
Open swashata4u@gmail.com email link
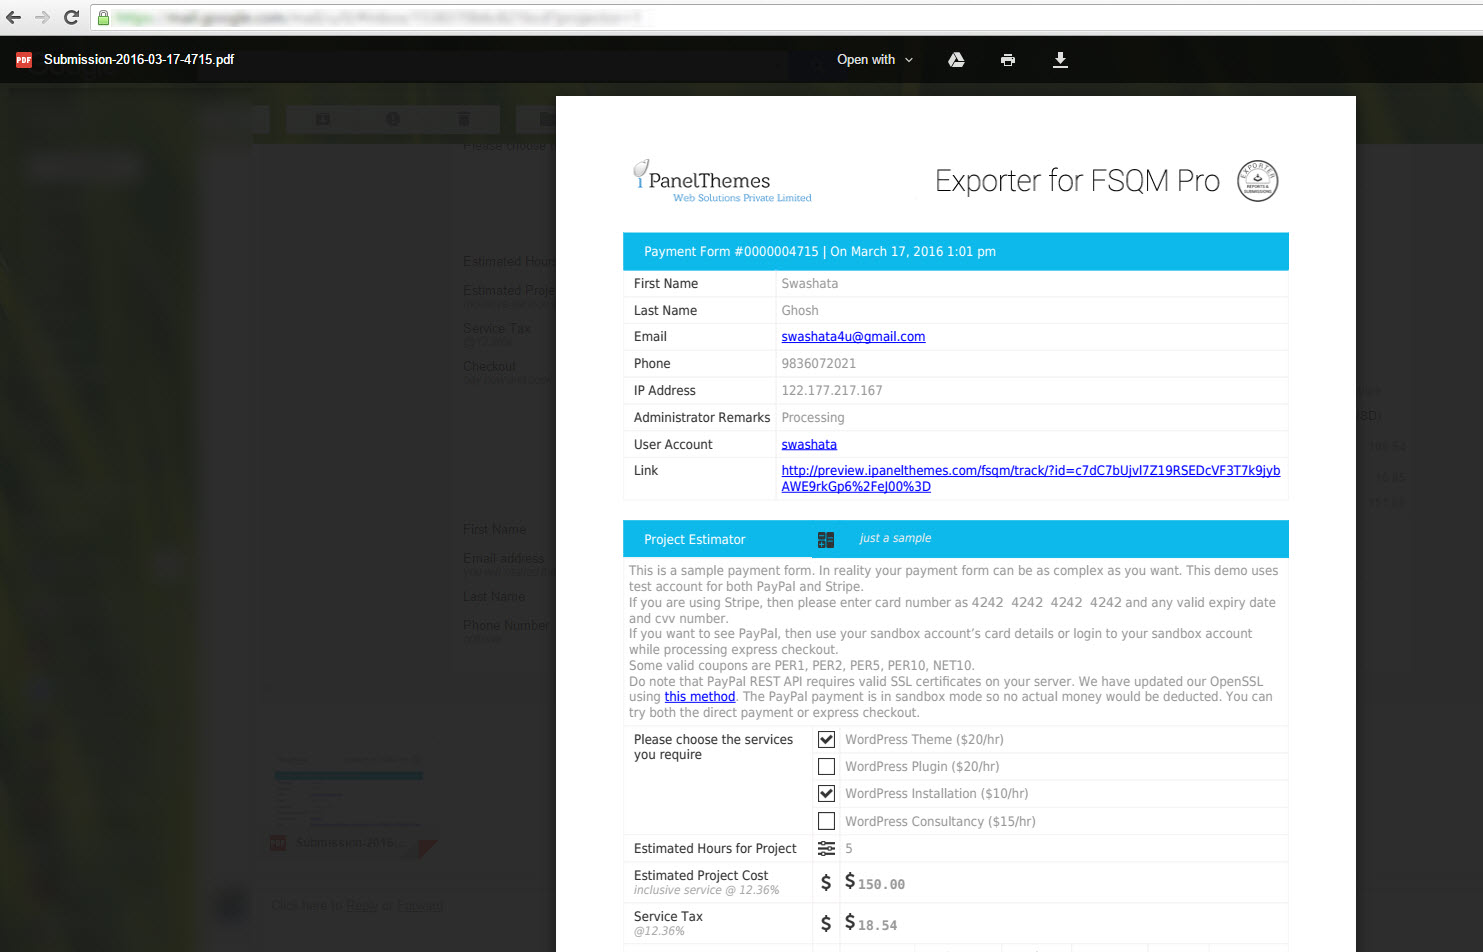pyautogui.click(x=853, y=337)
